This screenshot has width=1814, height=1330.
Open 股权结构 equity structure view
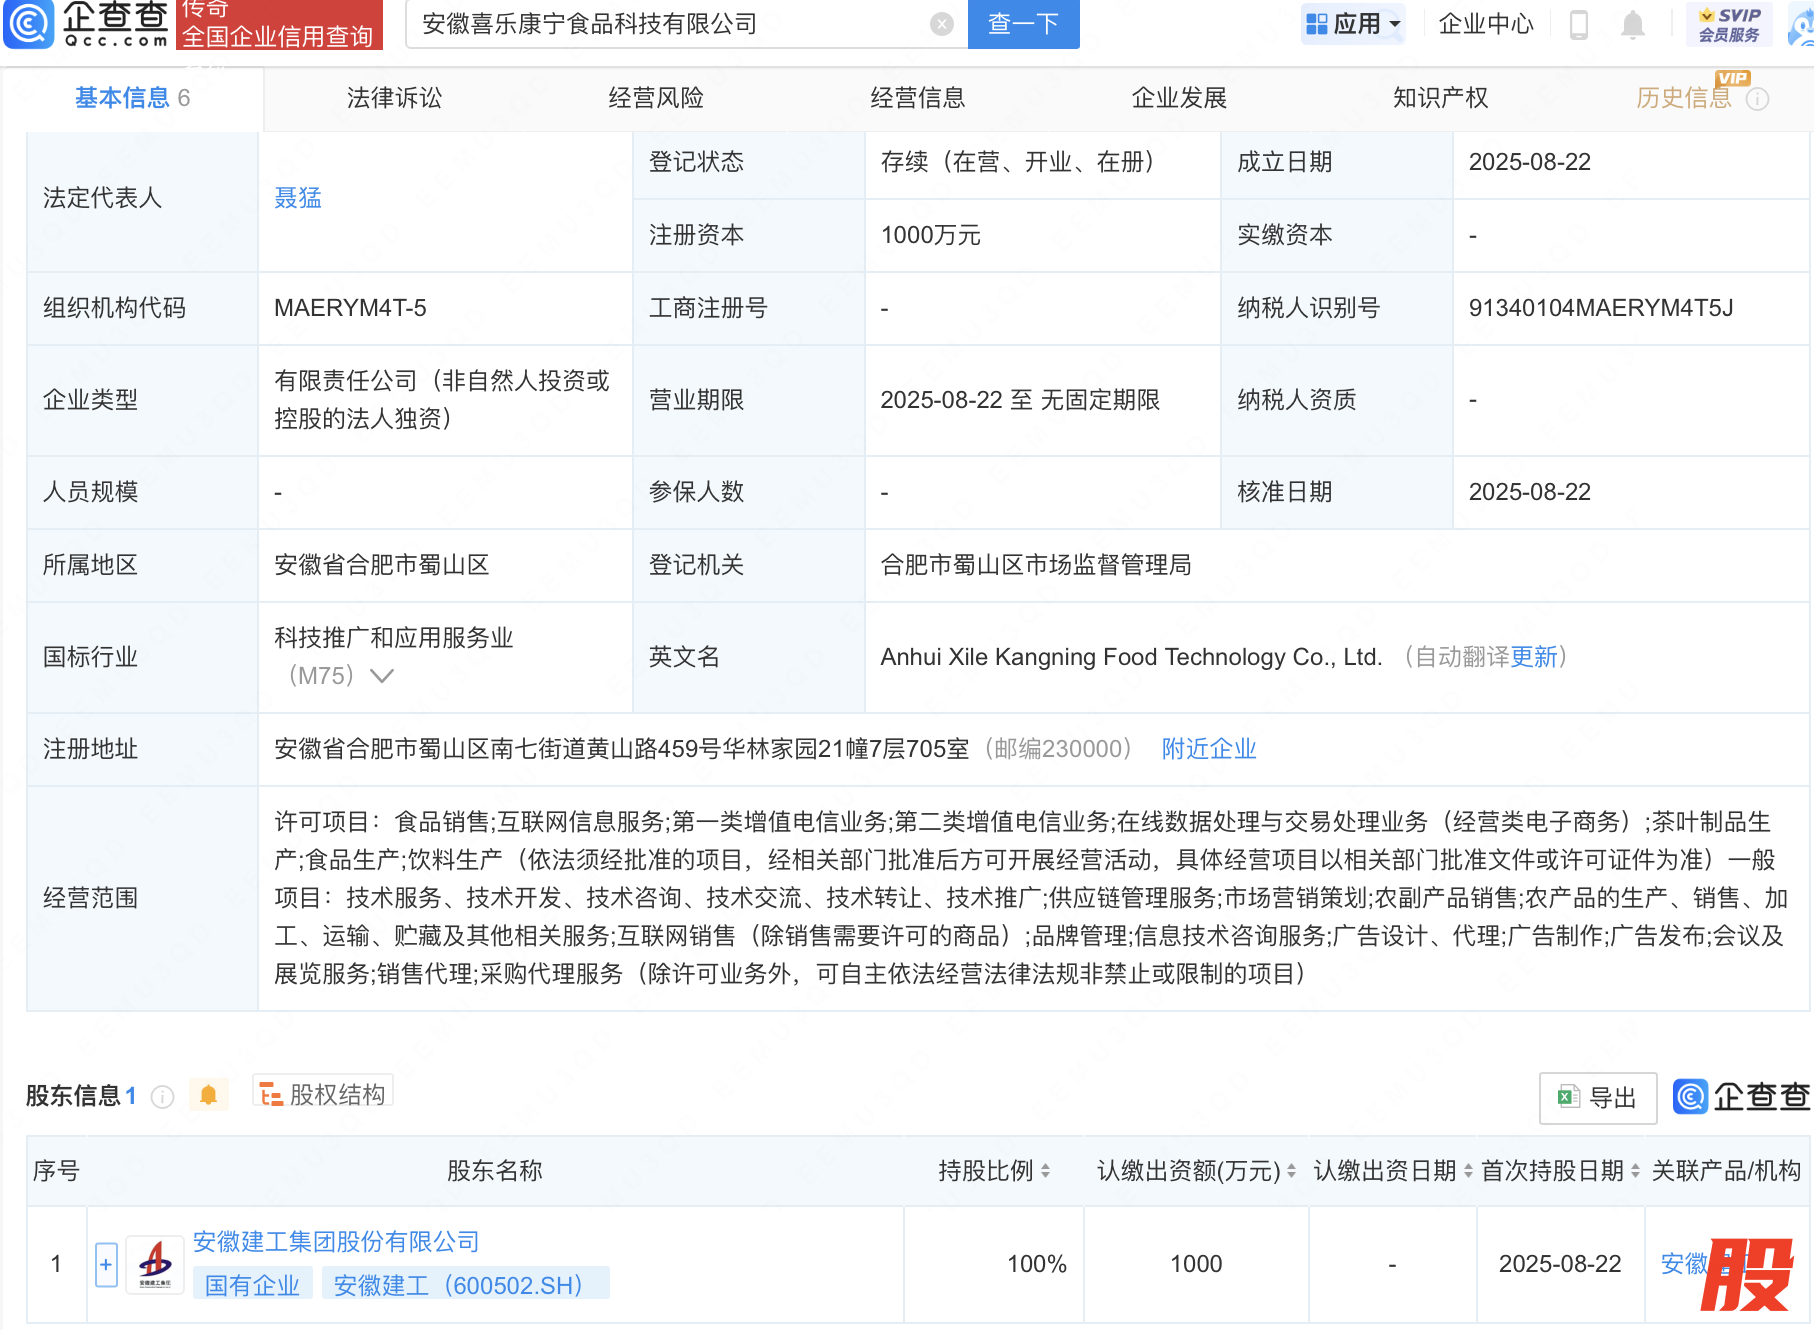click(x=323, y=1095)
